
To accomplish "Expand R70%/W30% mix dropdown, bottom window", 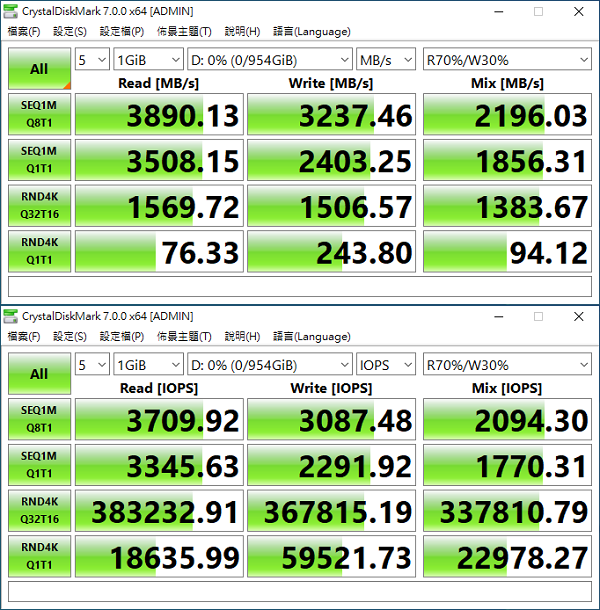I will [x=507, y=365].
